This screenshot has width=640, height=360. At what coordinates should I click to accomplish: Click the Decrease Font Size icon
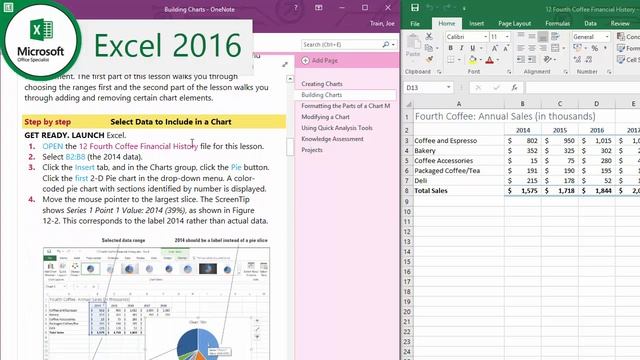(506, 48)
